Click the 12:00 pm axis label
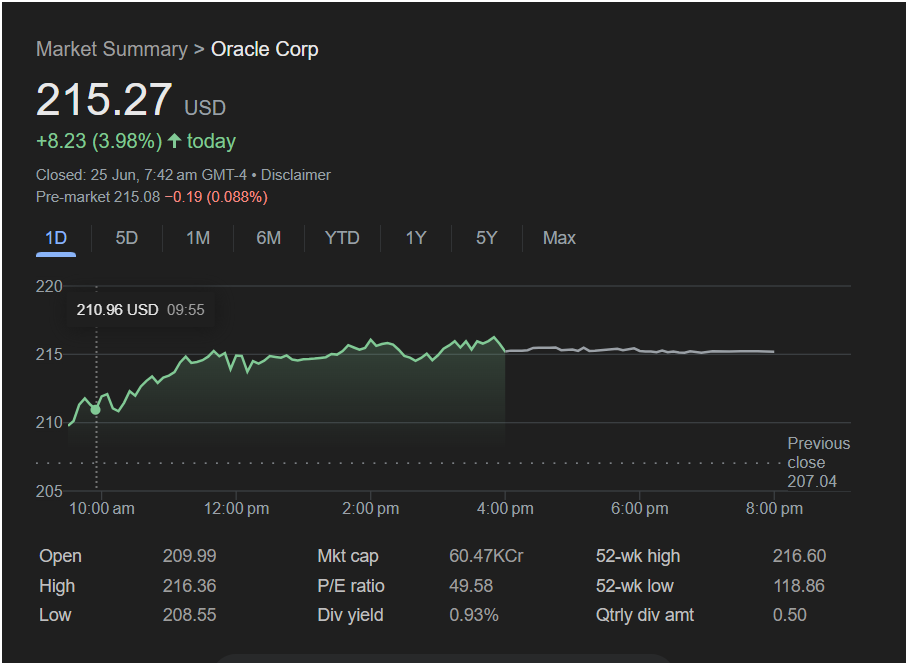Screen dimensions: 908x665 [236, 509]
